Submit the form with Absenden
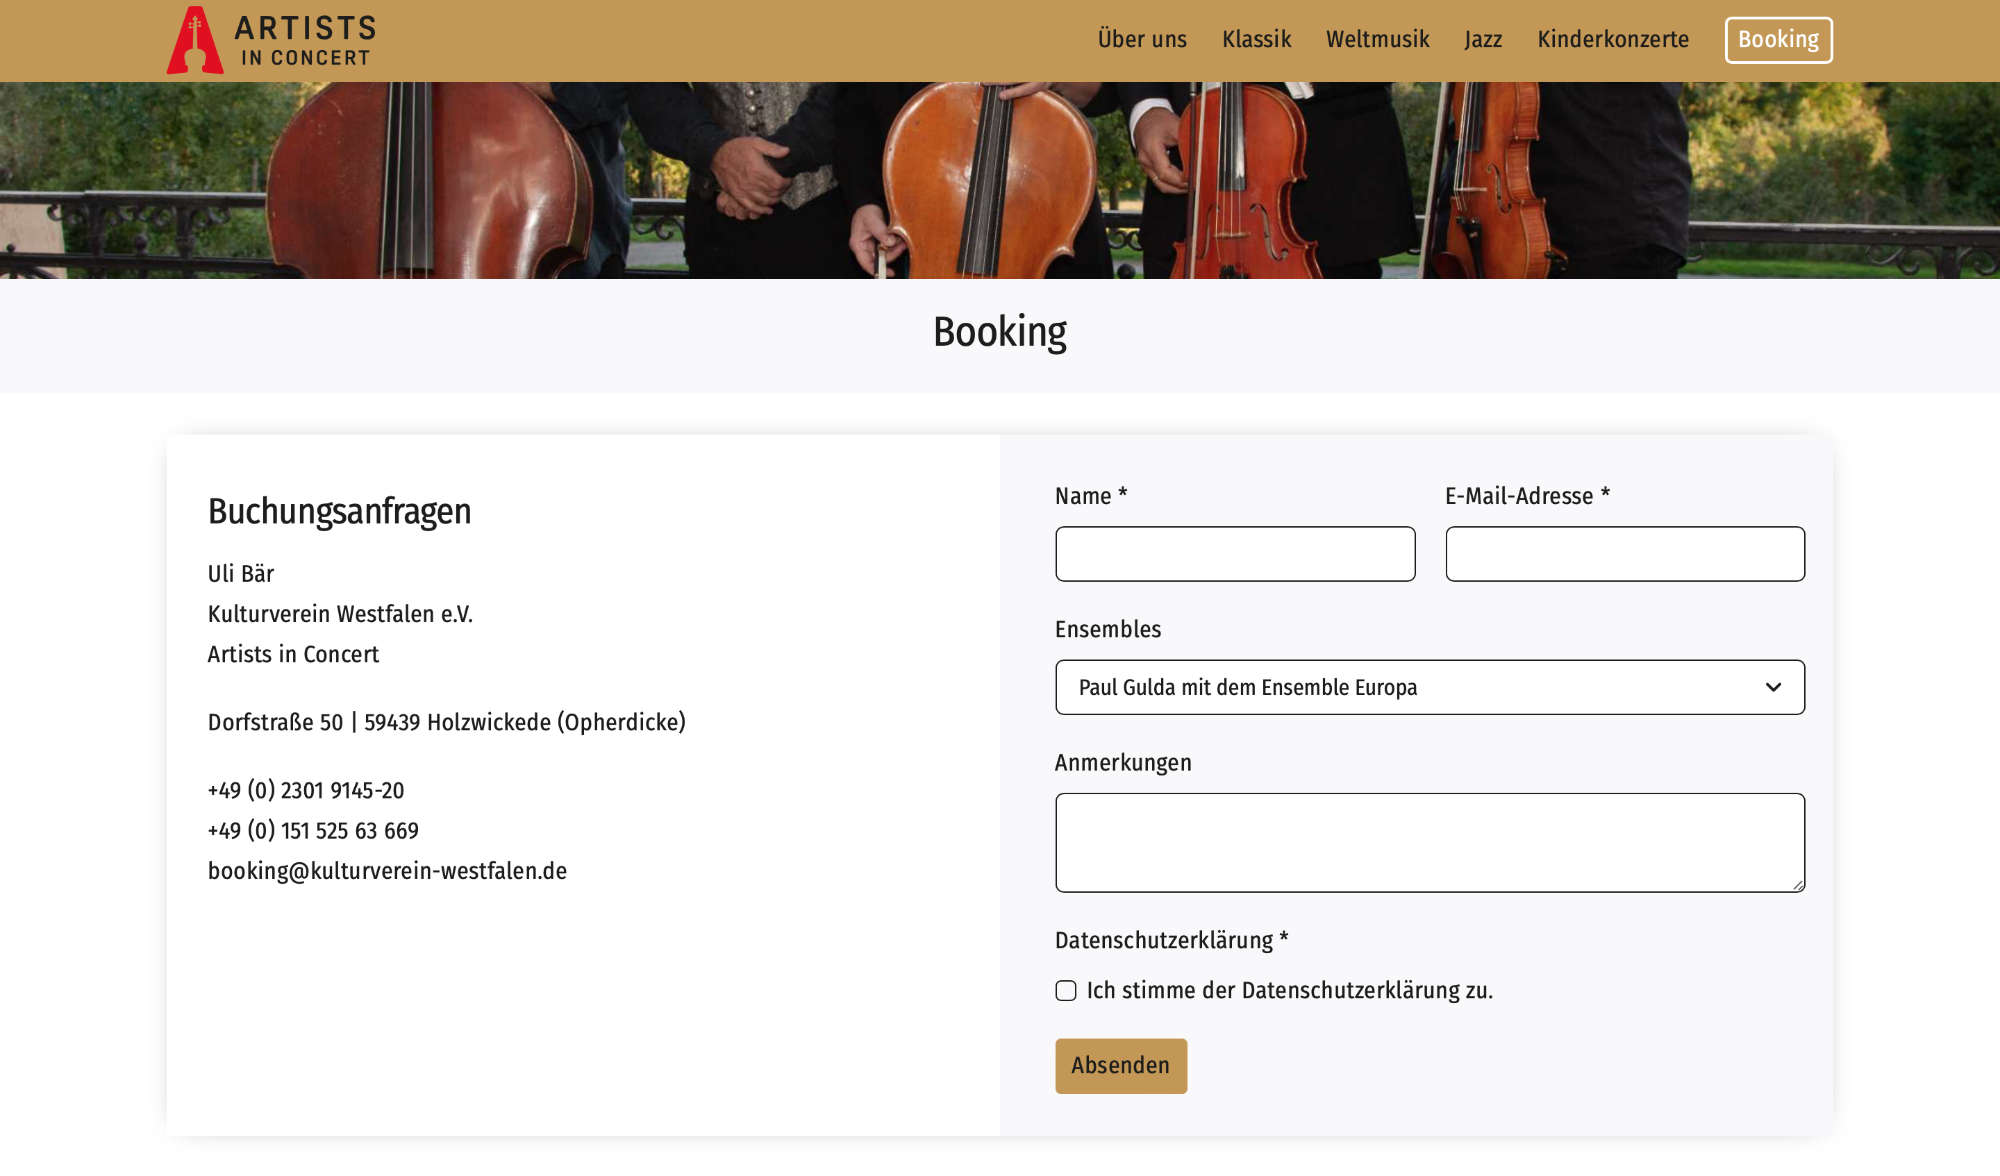This screenshot has width=2000, height=1176. 1120,1066
